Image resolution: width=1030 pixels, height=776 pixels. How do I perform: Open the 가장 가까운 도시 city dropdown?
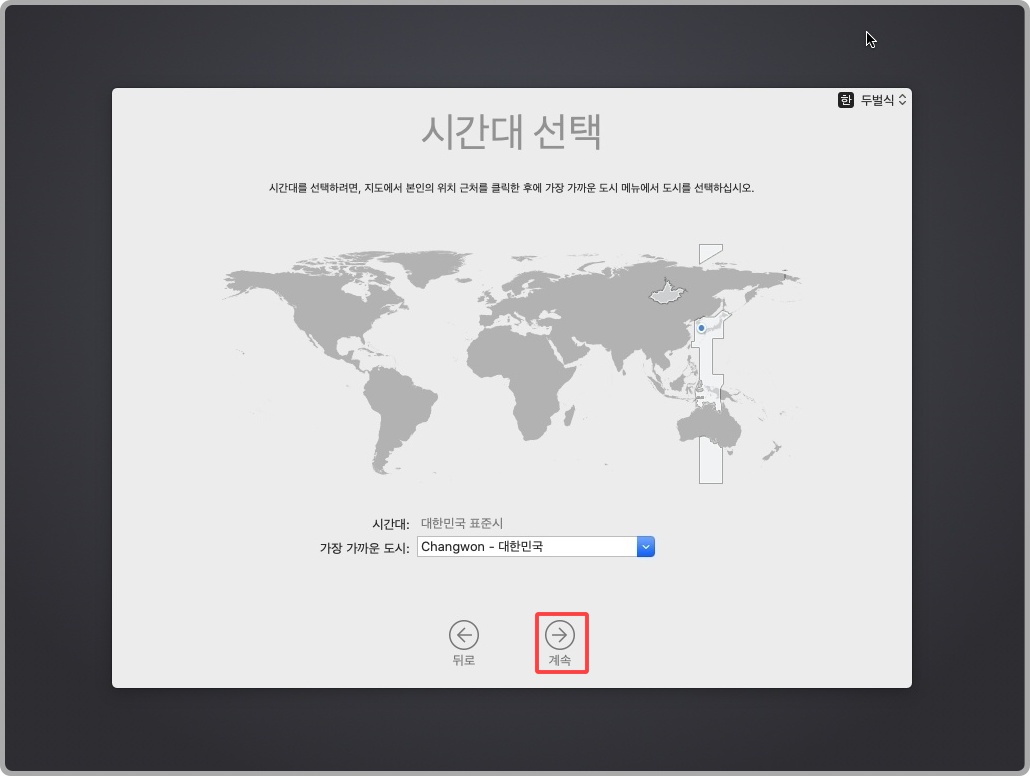pos(535,546)
